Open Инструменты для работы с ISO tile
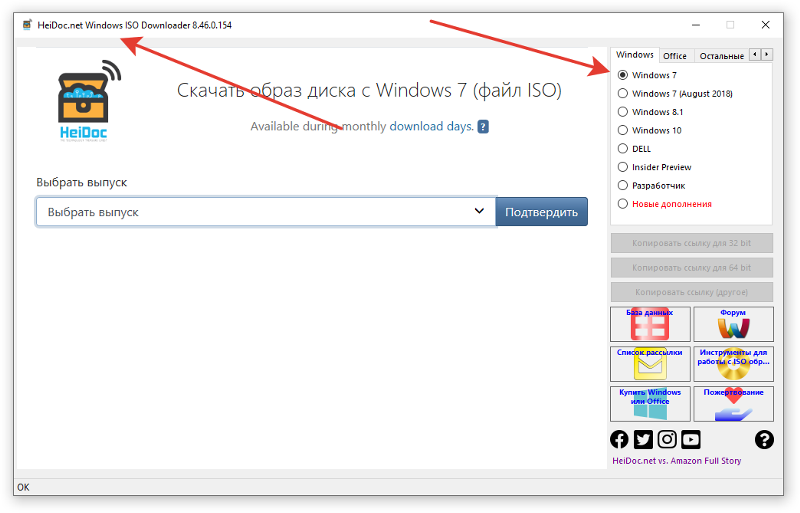800x513 pixels. [x=733, y=364]
